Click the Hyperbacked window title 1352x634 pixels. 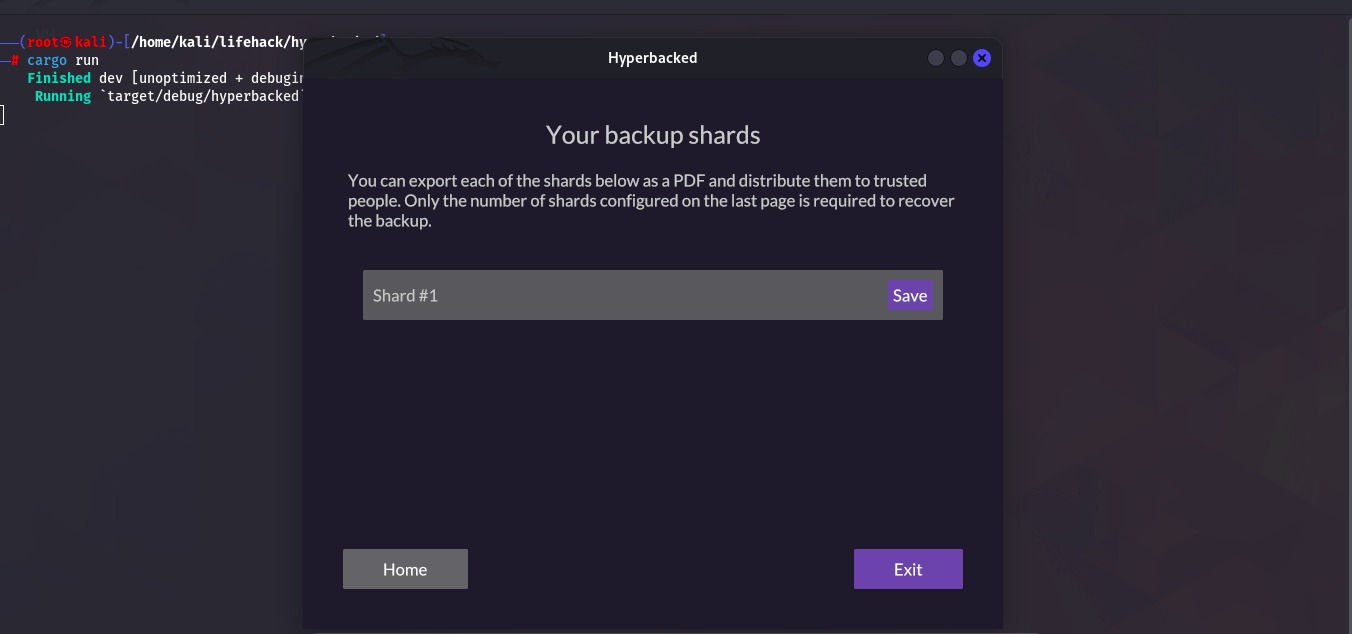(652, 58)
